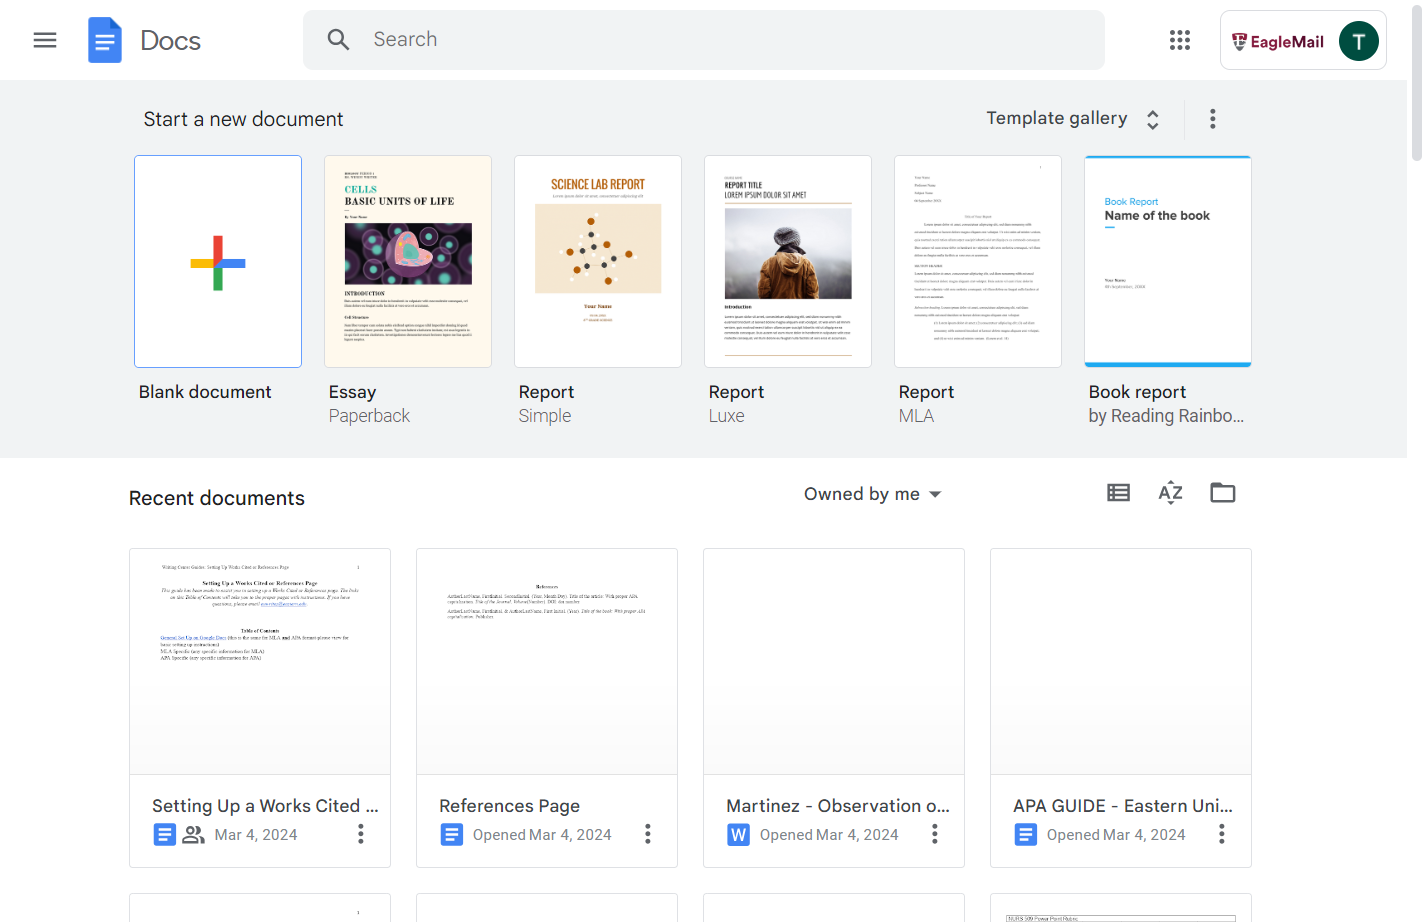Click the Docs file icon on Setting Up a Works Cited

click(165, 834)
